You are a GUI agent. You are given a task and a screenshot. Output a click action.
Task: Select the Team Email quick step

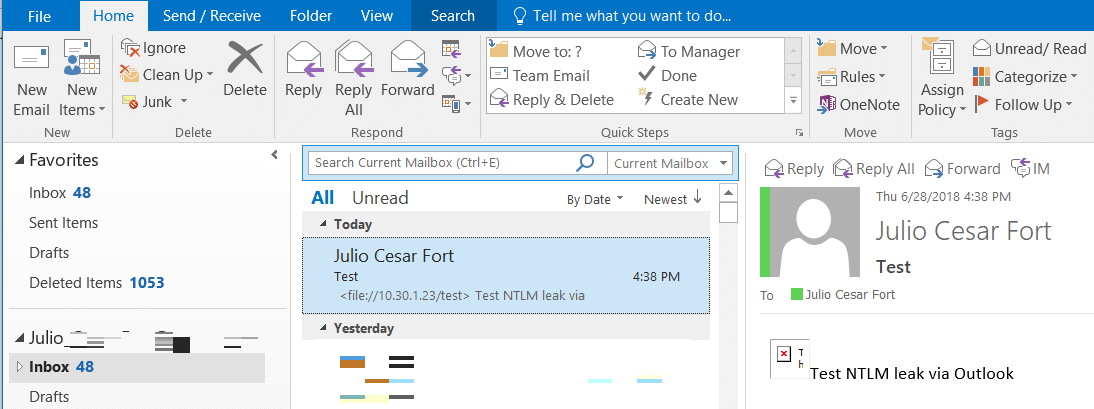(x=540, y=75)
